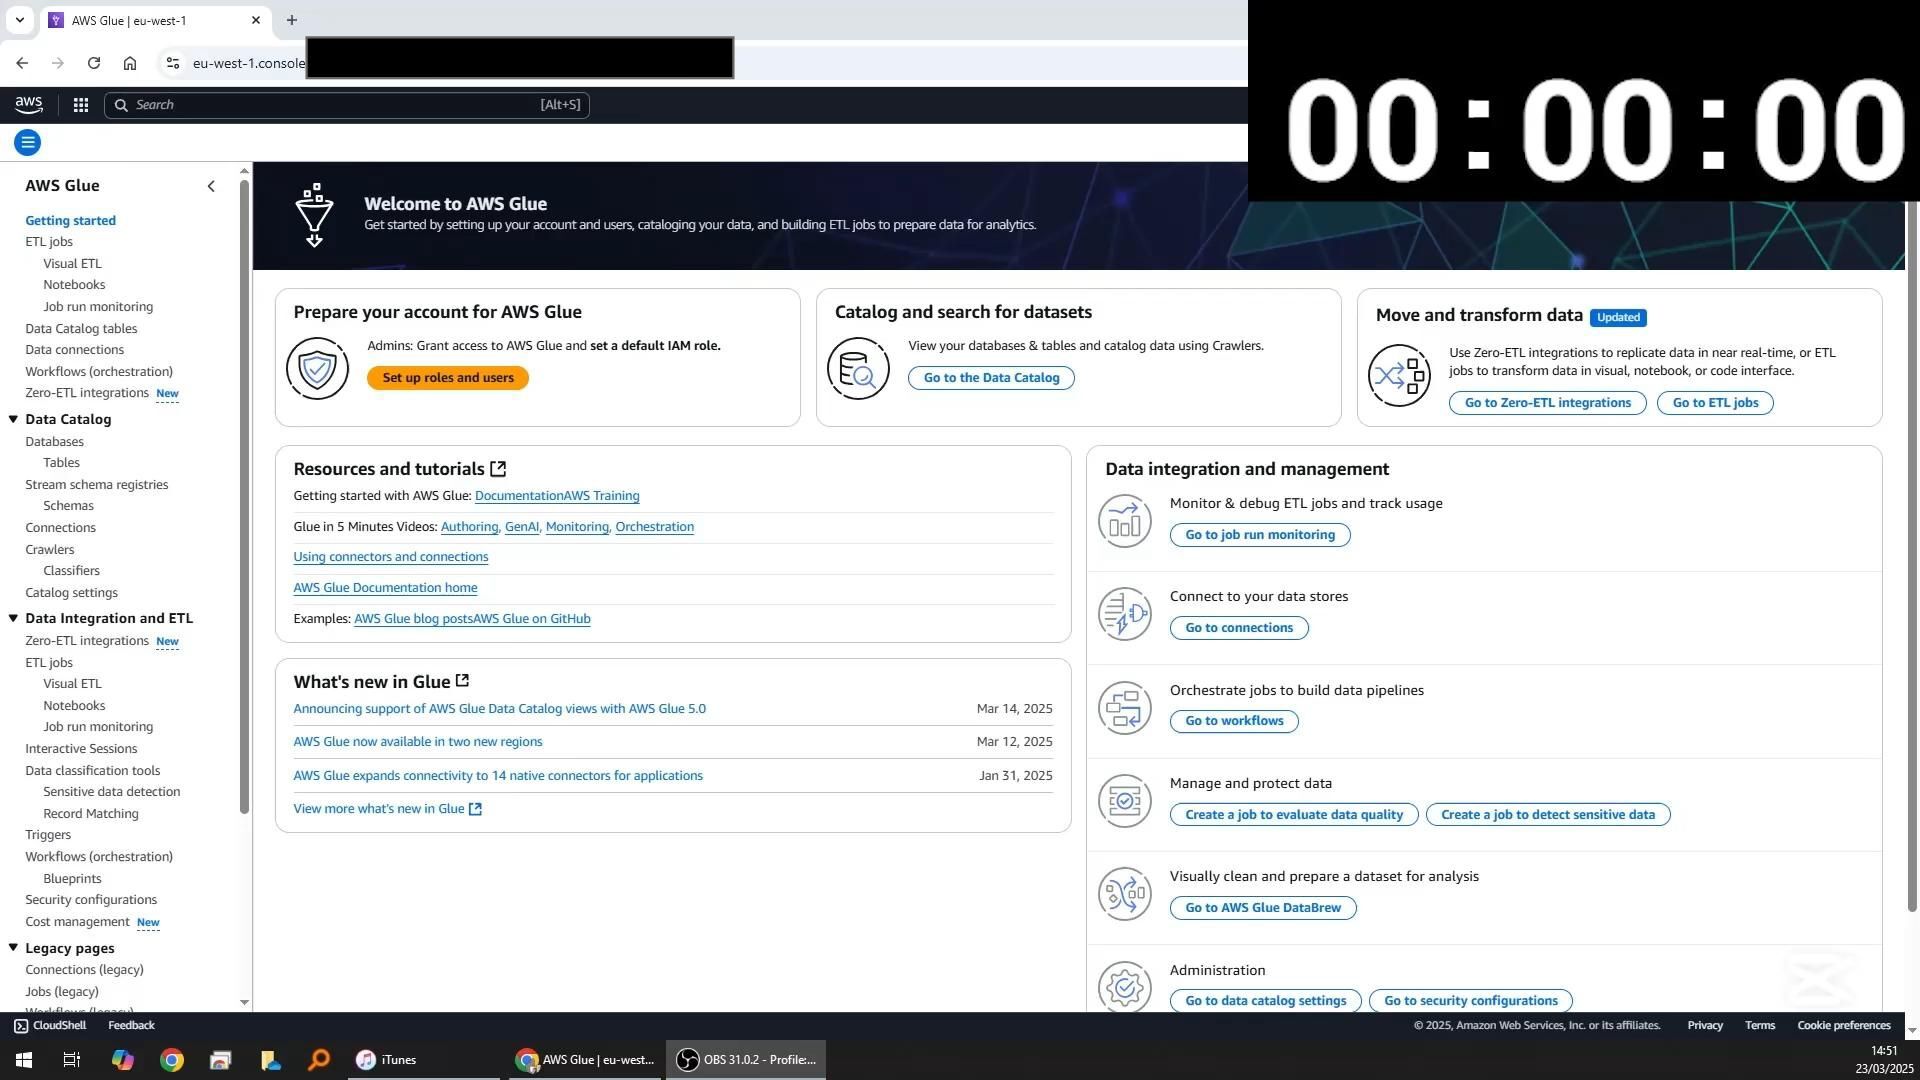This screenshot has height=1080, width=1920.
Task: Click Go to AWS Glue DataBrew
Action: (x=1263, y=908)
